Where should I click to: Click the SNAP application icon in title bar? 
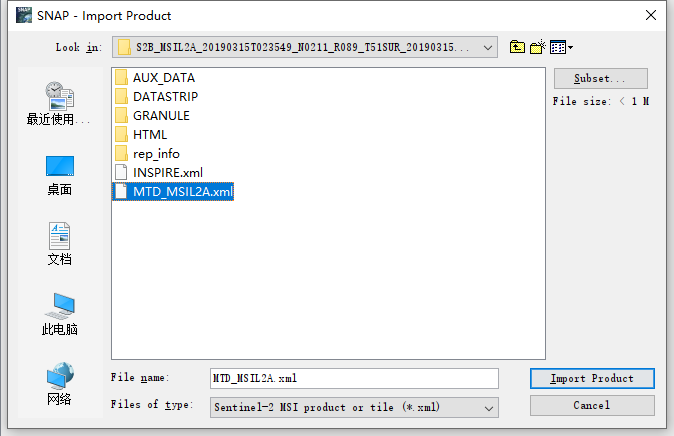[24, 15]
